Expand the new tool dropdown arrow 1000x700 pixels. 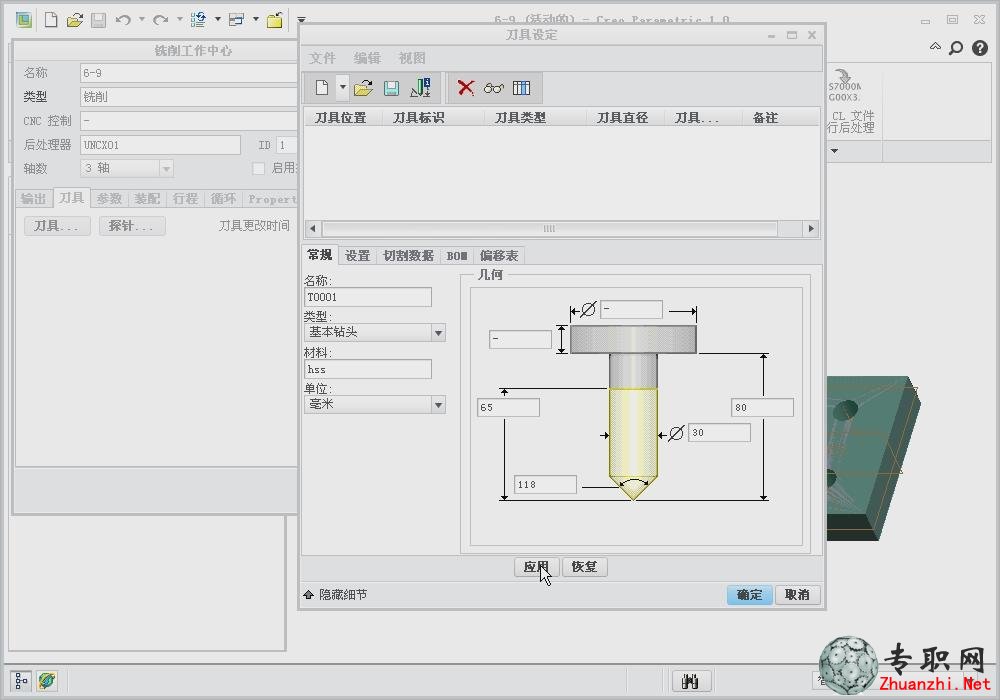click(342, 87)
